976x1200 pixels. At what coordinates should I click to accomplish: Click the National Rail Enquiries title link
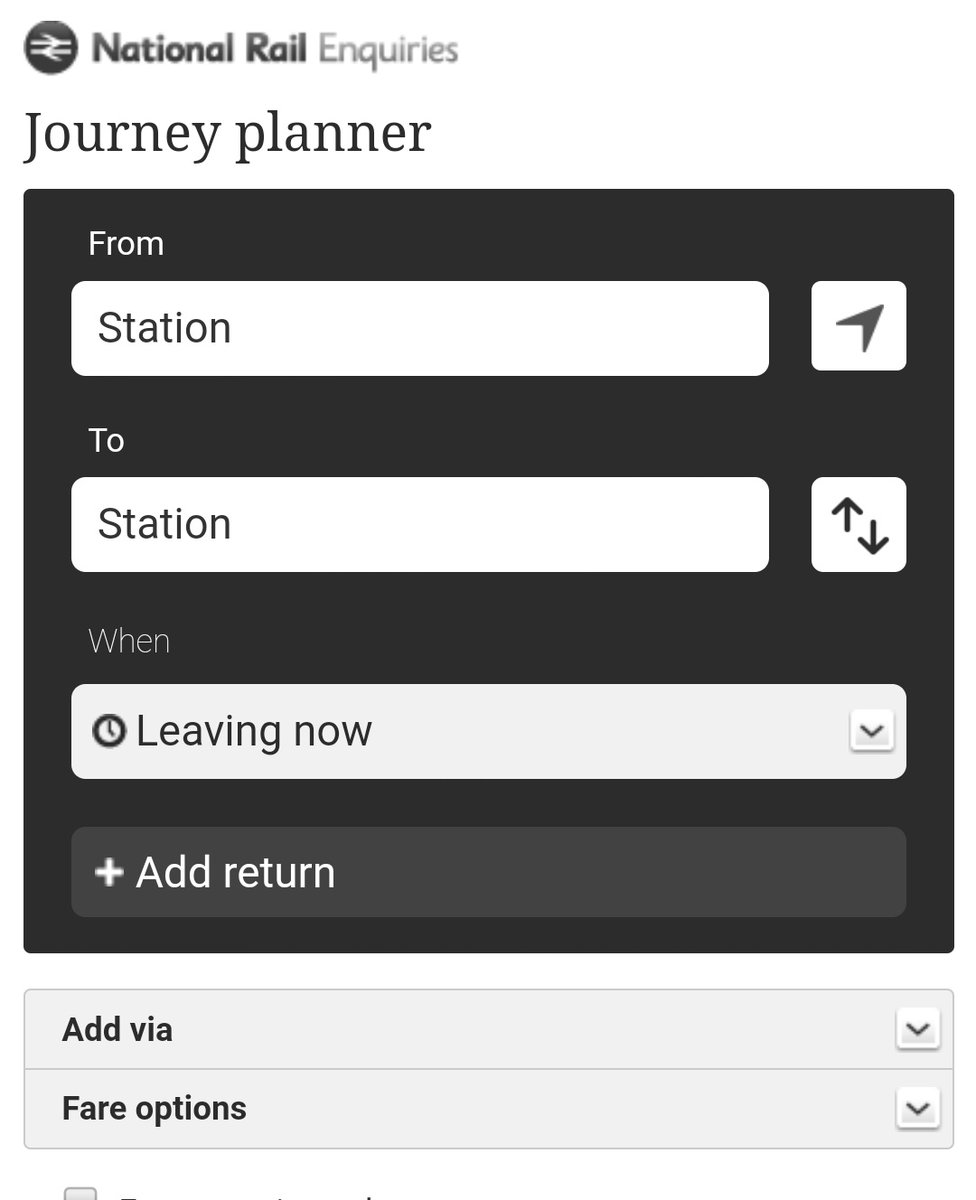coord(275,49)
